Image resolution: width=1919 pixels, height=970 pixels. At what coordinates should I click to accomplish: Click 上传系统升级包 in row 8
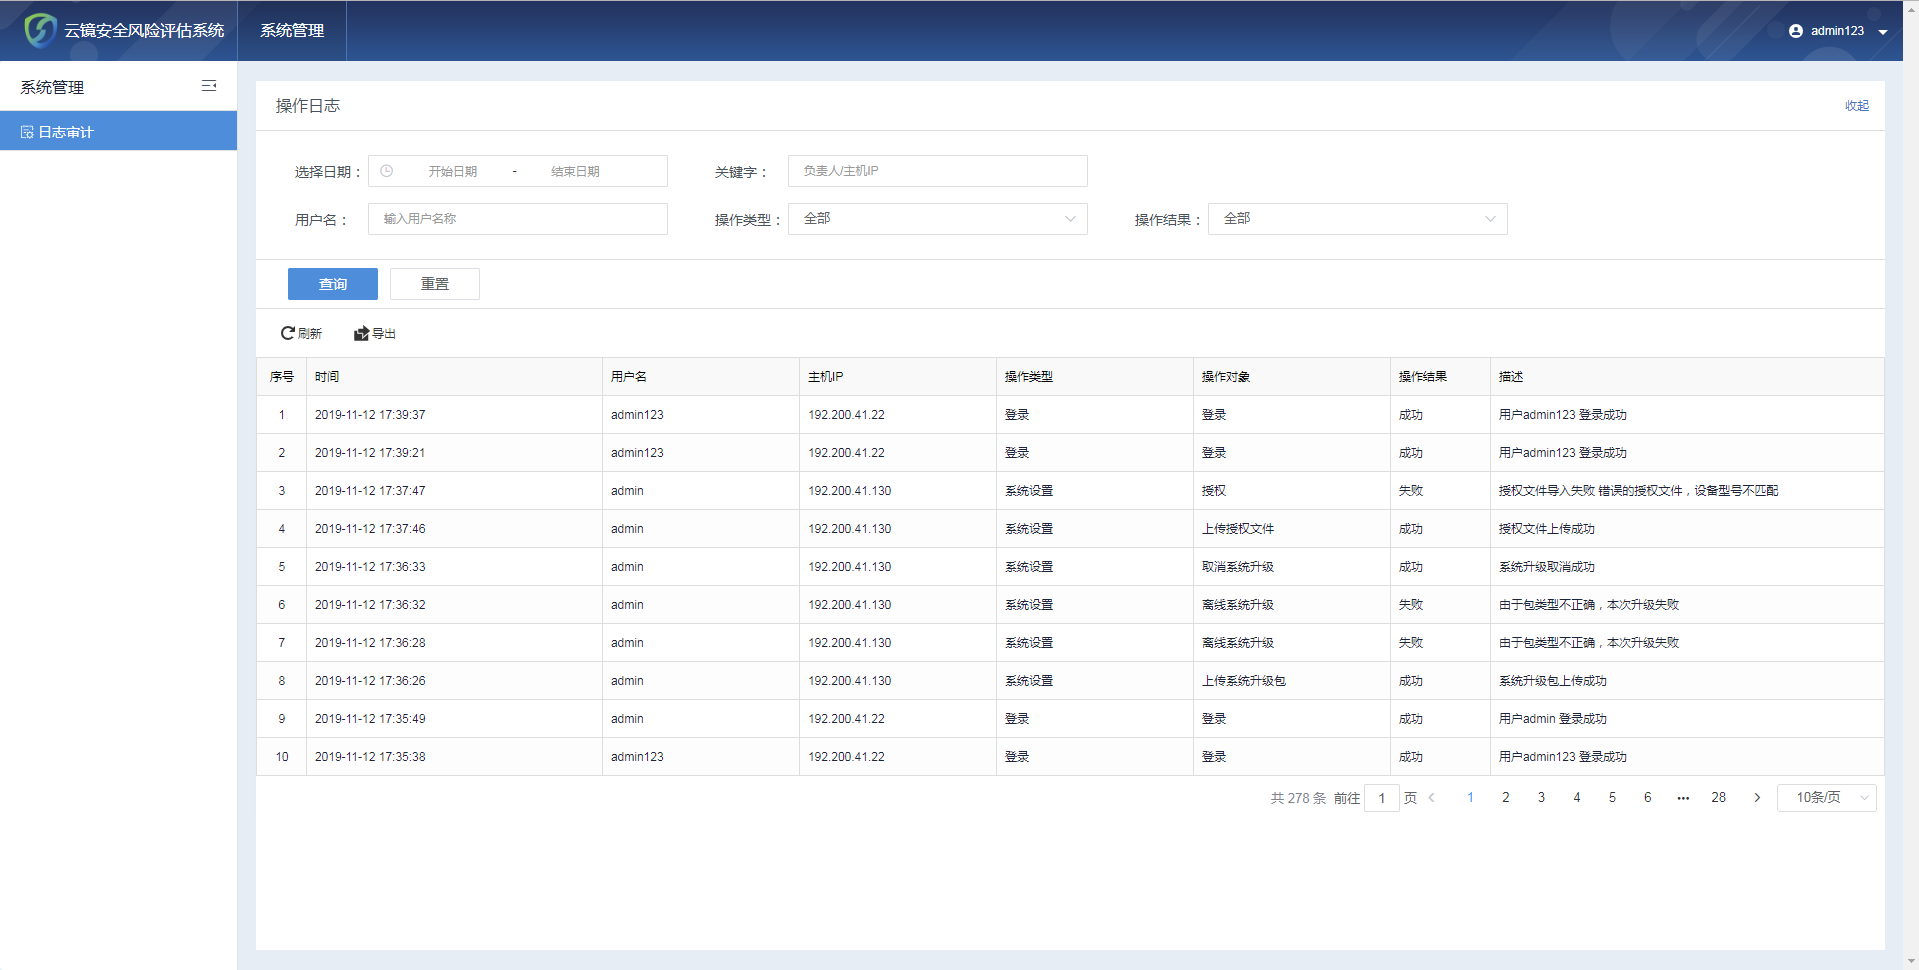(x=1244, y=681)
